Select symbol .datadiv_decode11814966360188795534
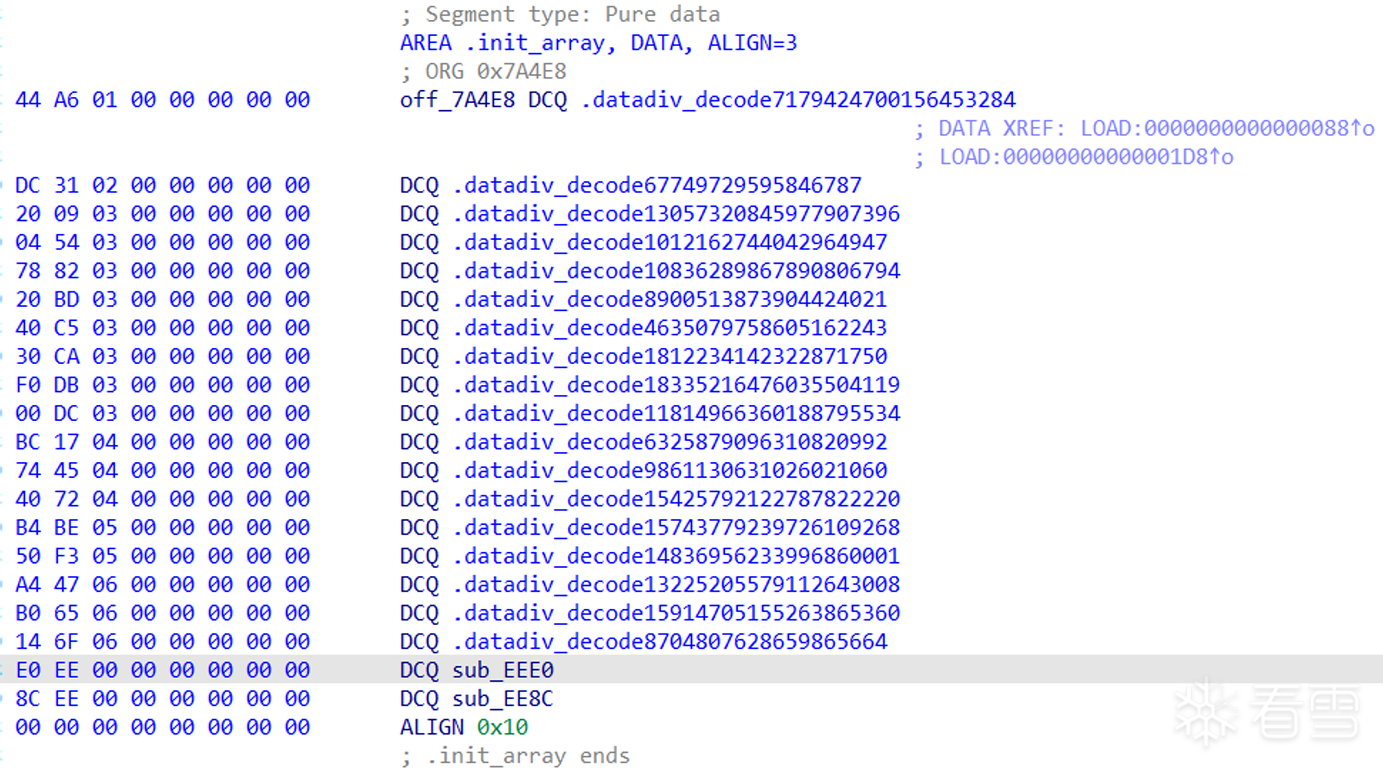Screen dimensions: 1383x773 point(676,414)
